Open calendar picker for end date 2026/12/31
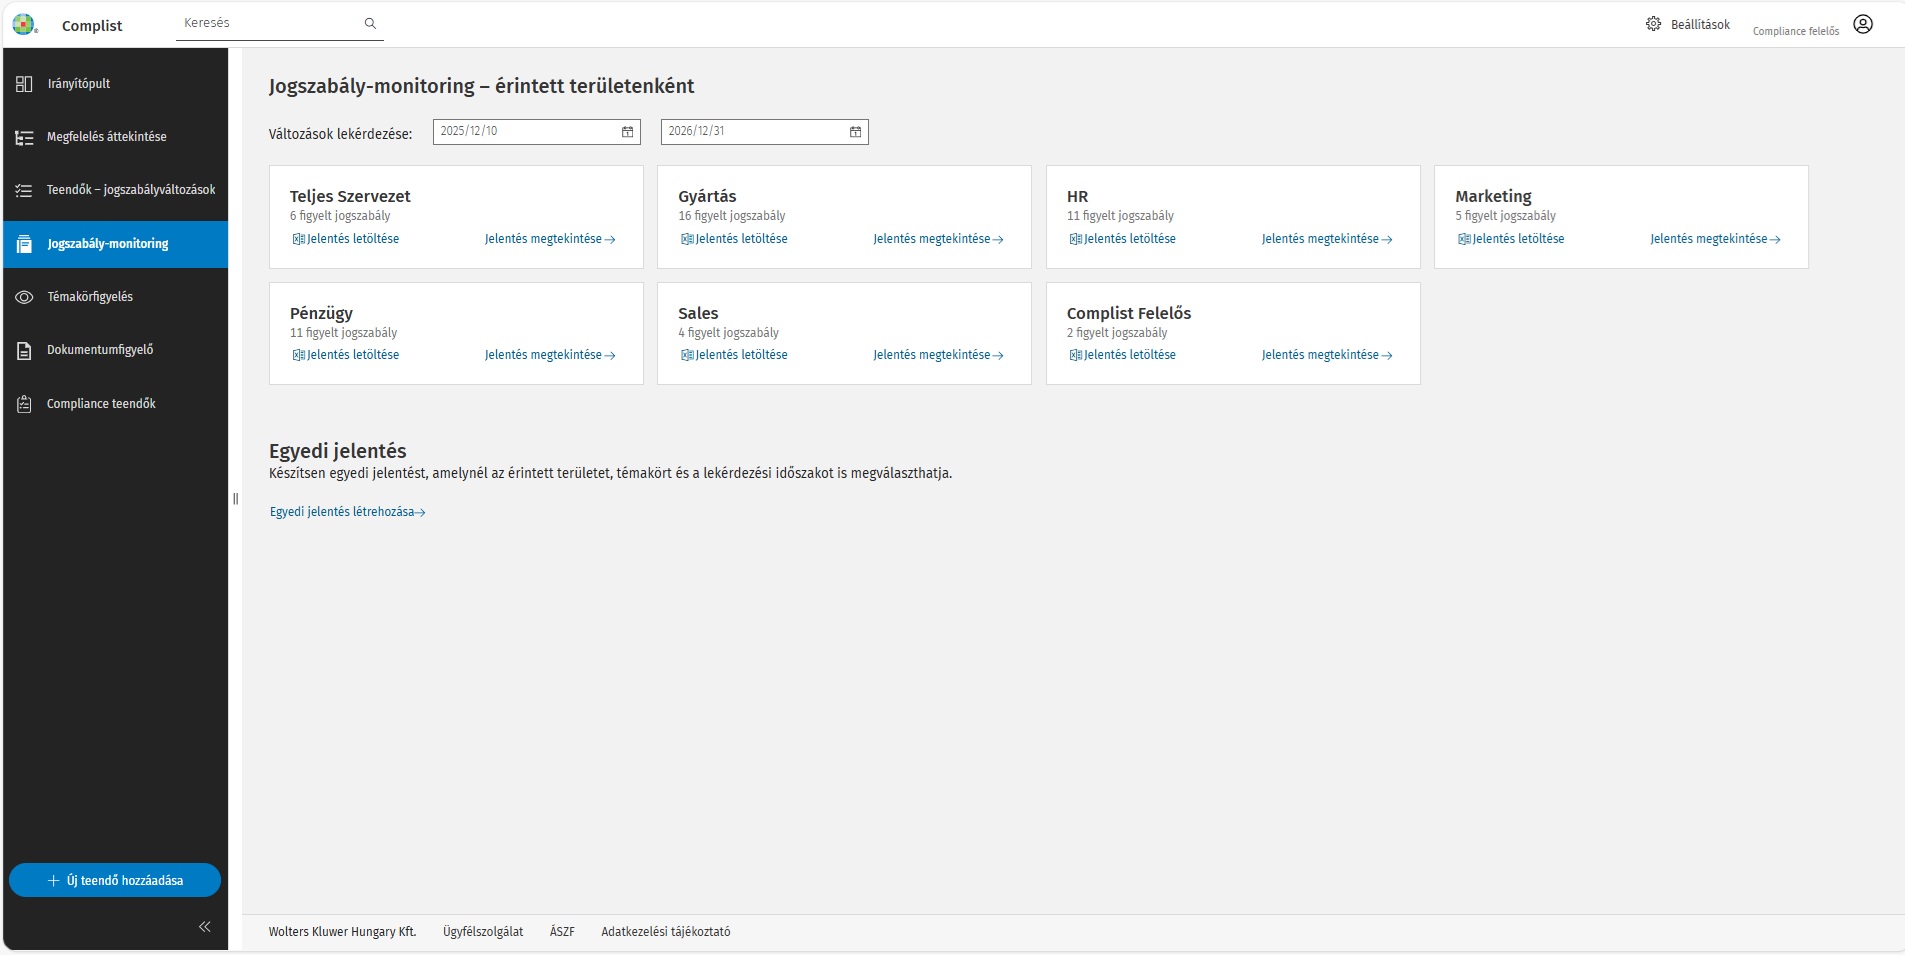This screenshot has width=1905, height=955. tap(855, 132)
